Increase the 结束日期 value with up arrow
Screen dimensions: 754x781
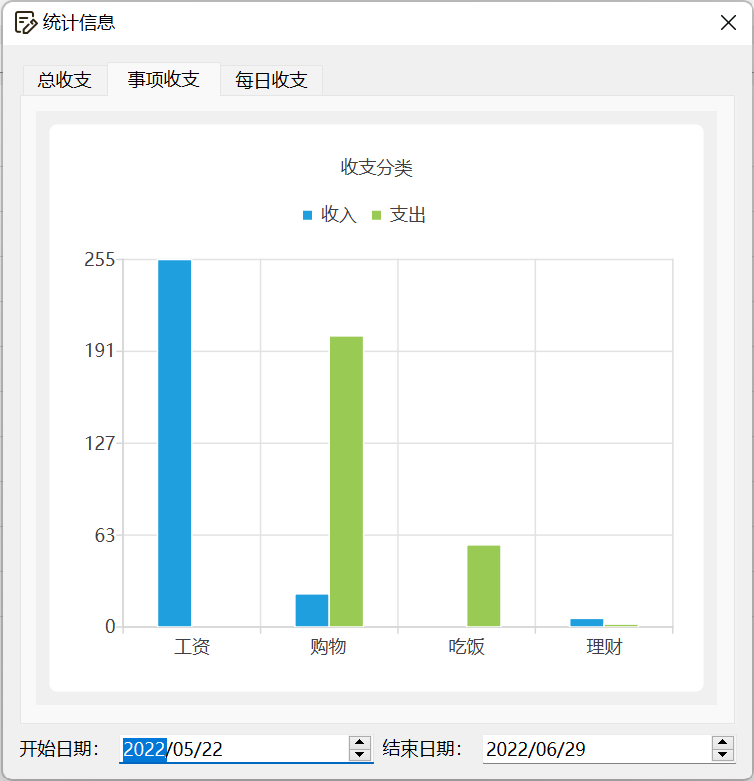coord(723,742)
